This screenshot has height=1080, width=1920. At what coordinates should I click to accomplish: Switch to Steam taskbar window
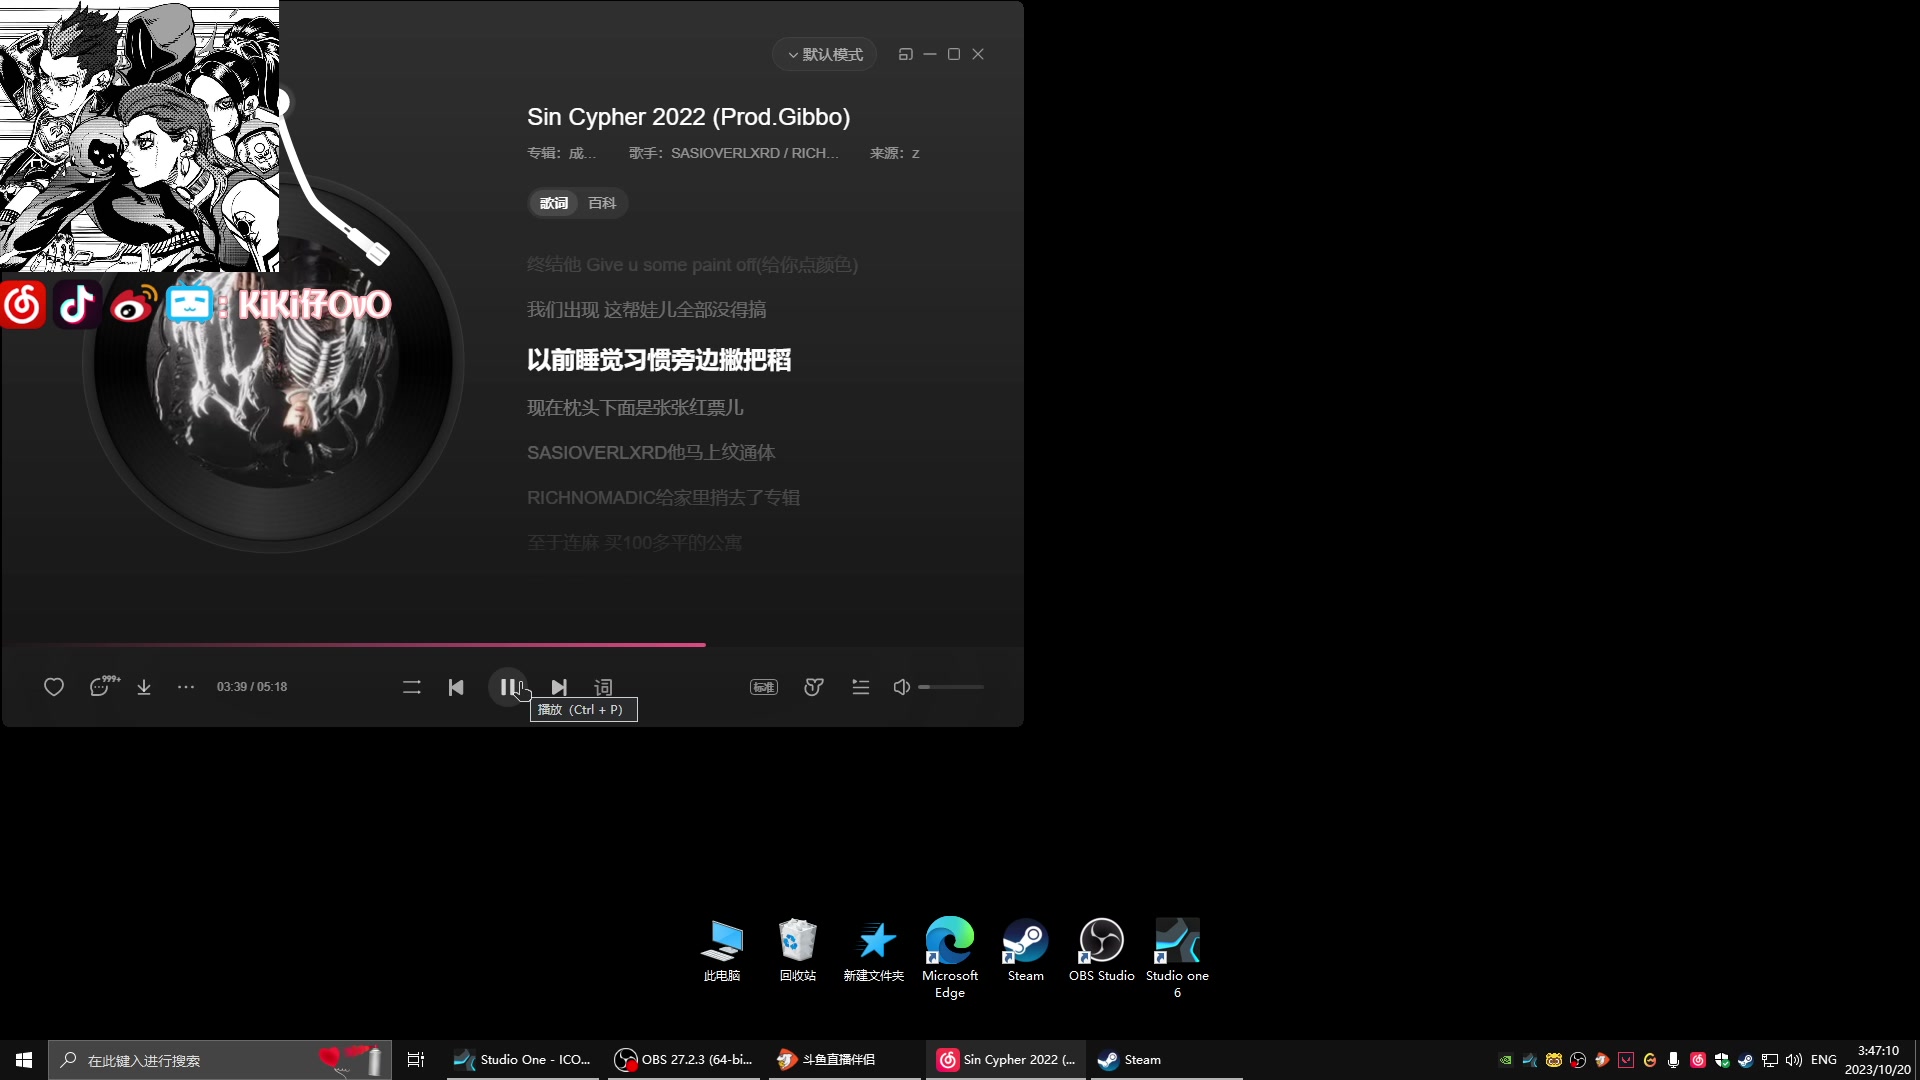1166,1060
